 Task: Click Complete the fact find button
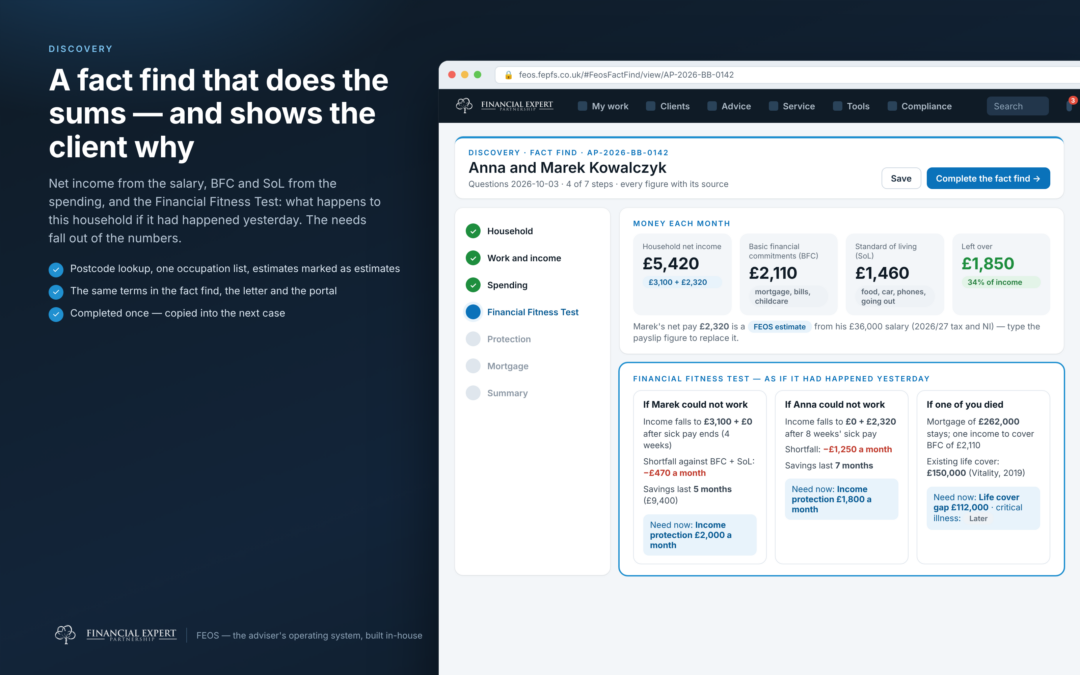click(x=988, y=178)
